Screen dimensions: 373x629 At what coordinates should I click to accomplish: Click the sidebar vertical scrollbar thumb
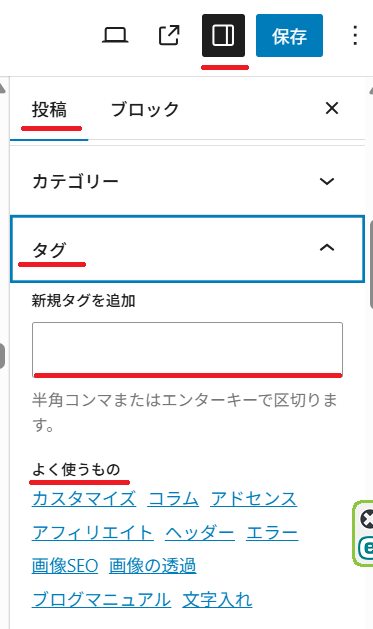point(371,264)
